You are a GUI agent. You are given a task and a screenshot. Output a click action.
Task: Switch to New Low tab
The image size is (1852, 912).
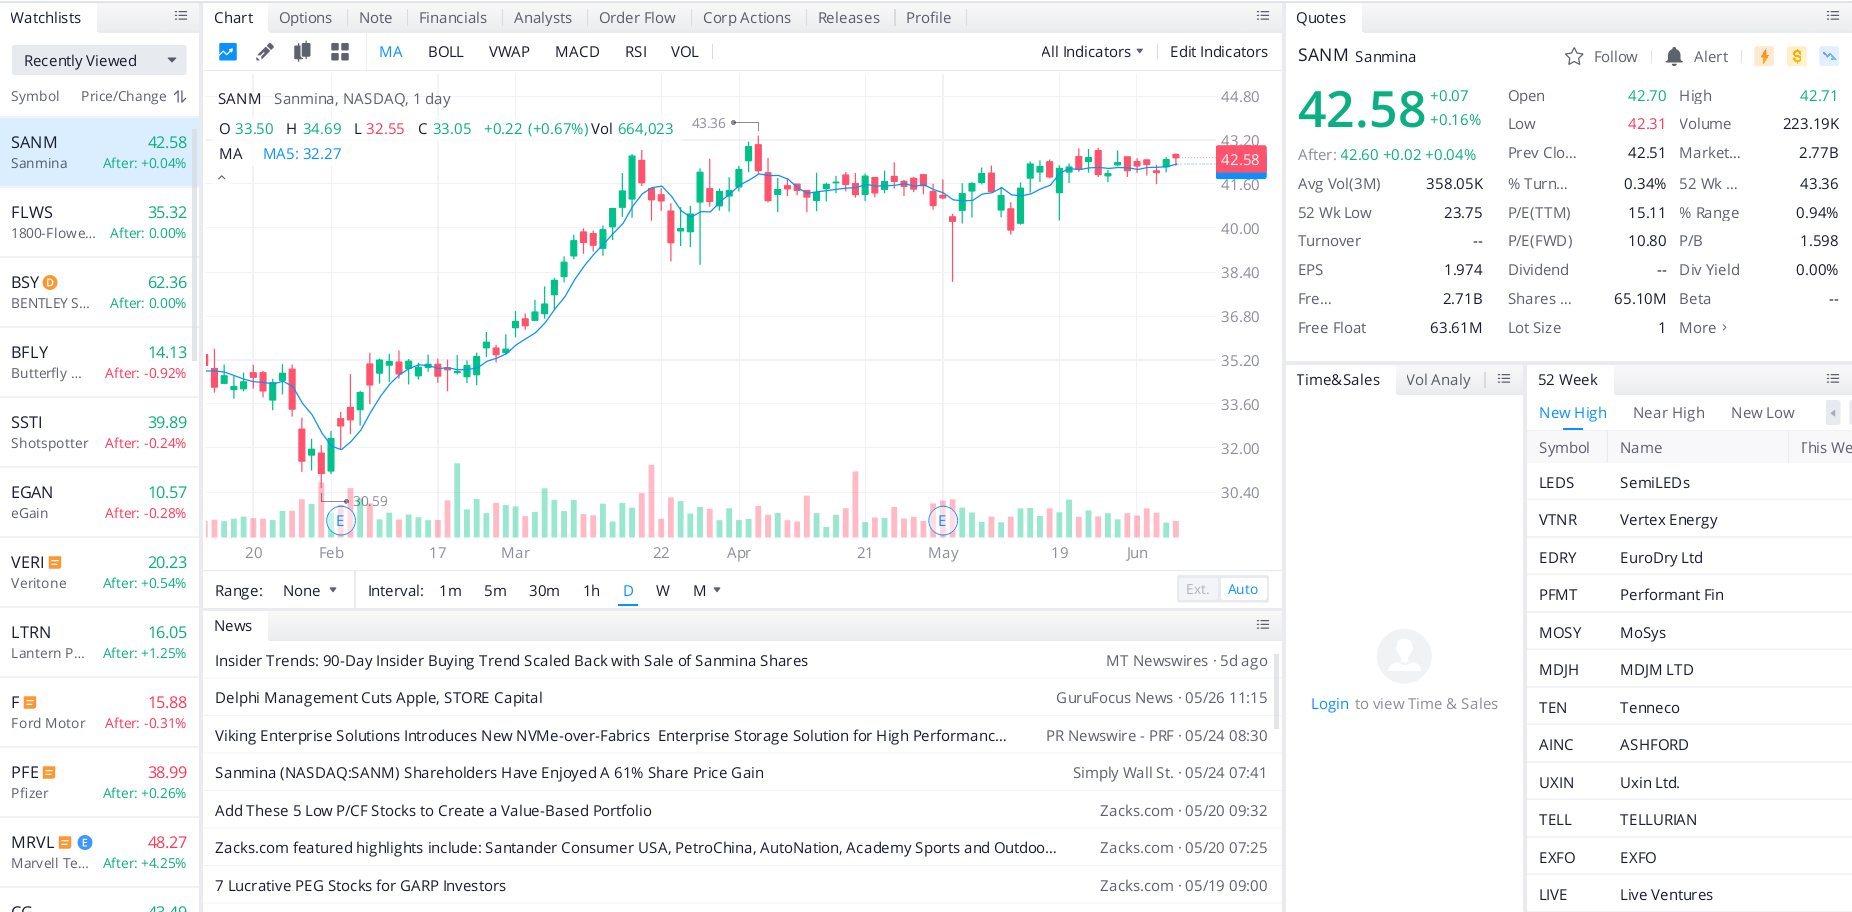1762,413
